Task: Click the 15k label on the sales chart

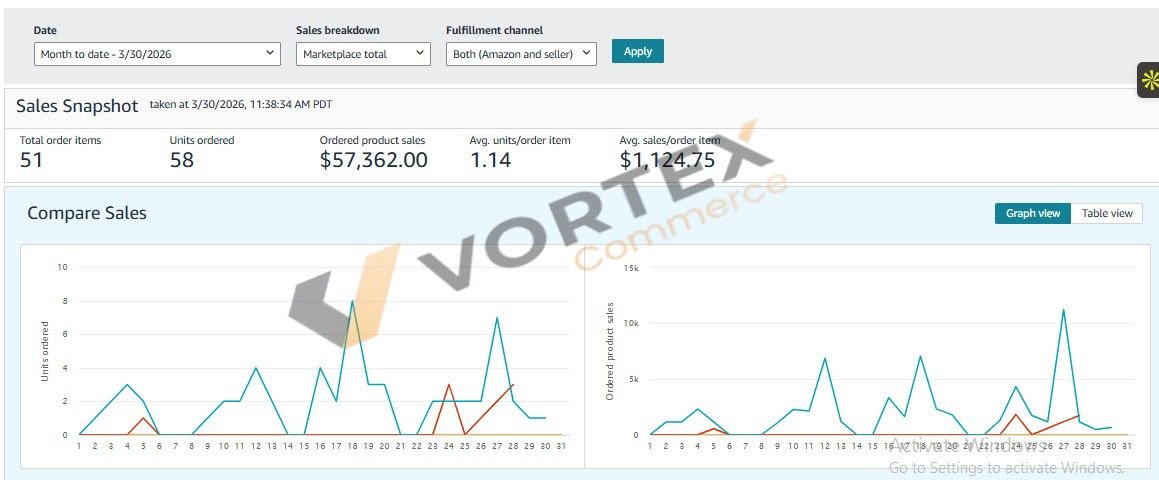Action: click(x=632, y=267)
